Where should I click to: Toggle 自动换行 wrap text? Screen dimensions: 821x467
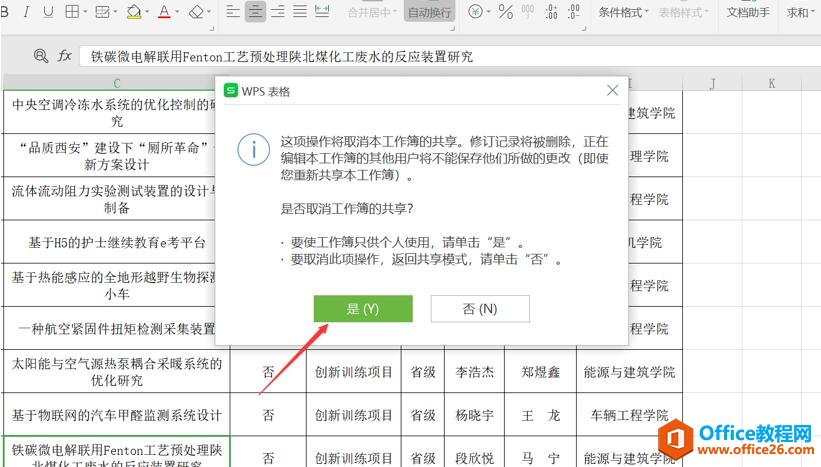pos(428,12)
